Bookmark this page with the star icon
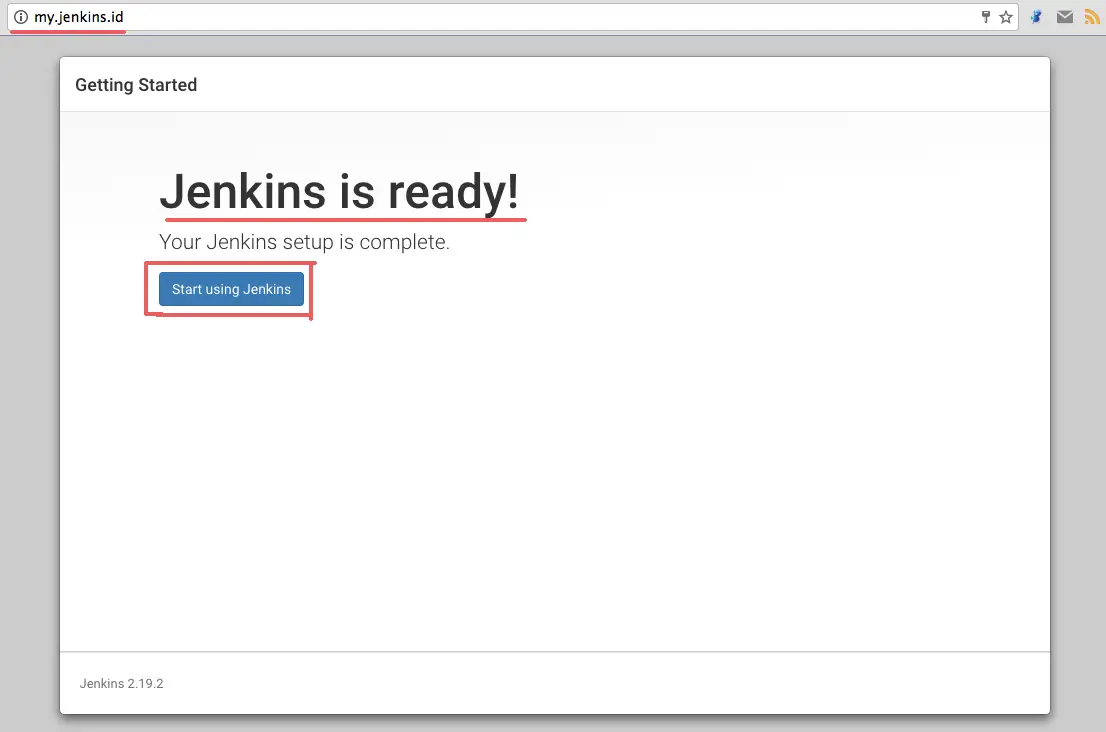The image size is (1106, 732). pyautogui.click(x=1006, y=17)
